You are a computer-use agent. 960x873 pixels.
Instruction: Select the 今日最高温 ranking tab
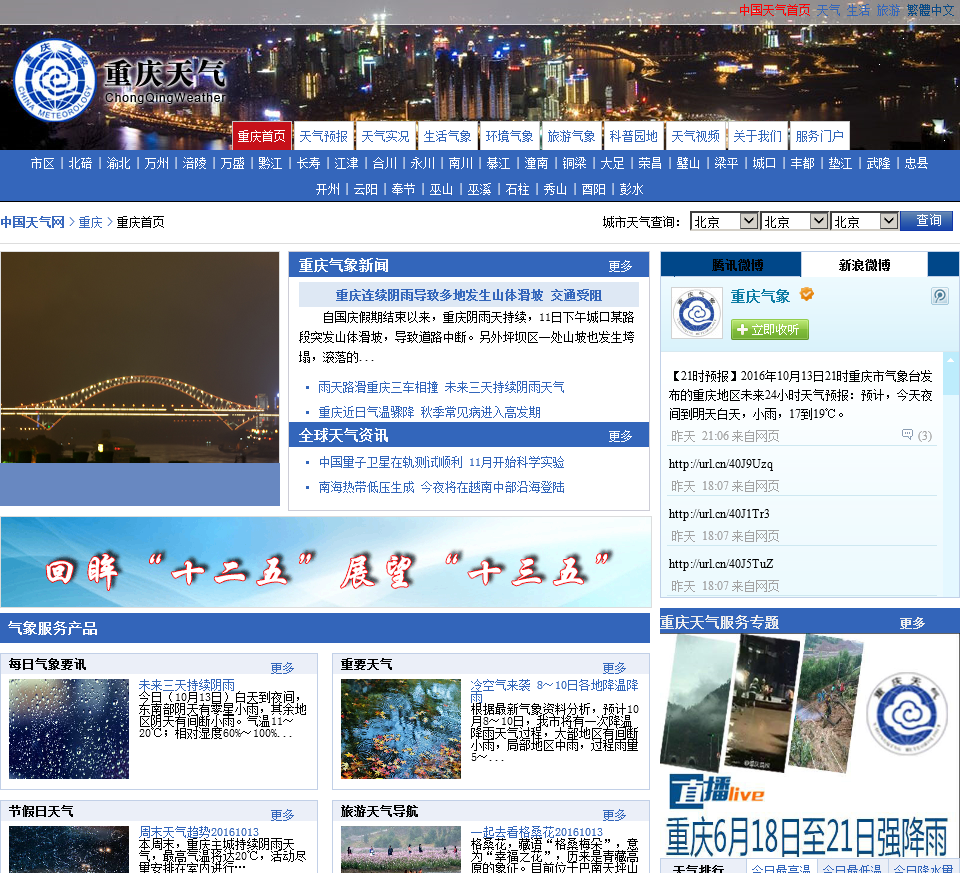coord(781,868)
